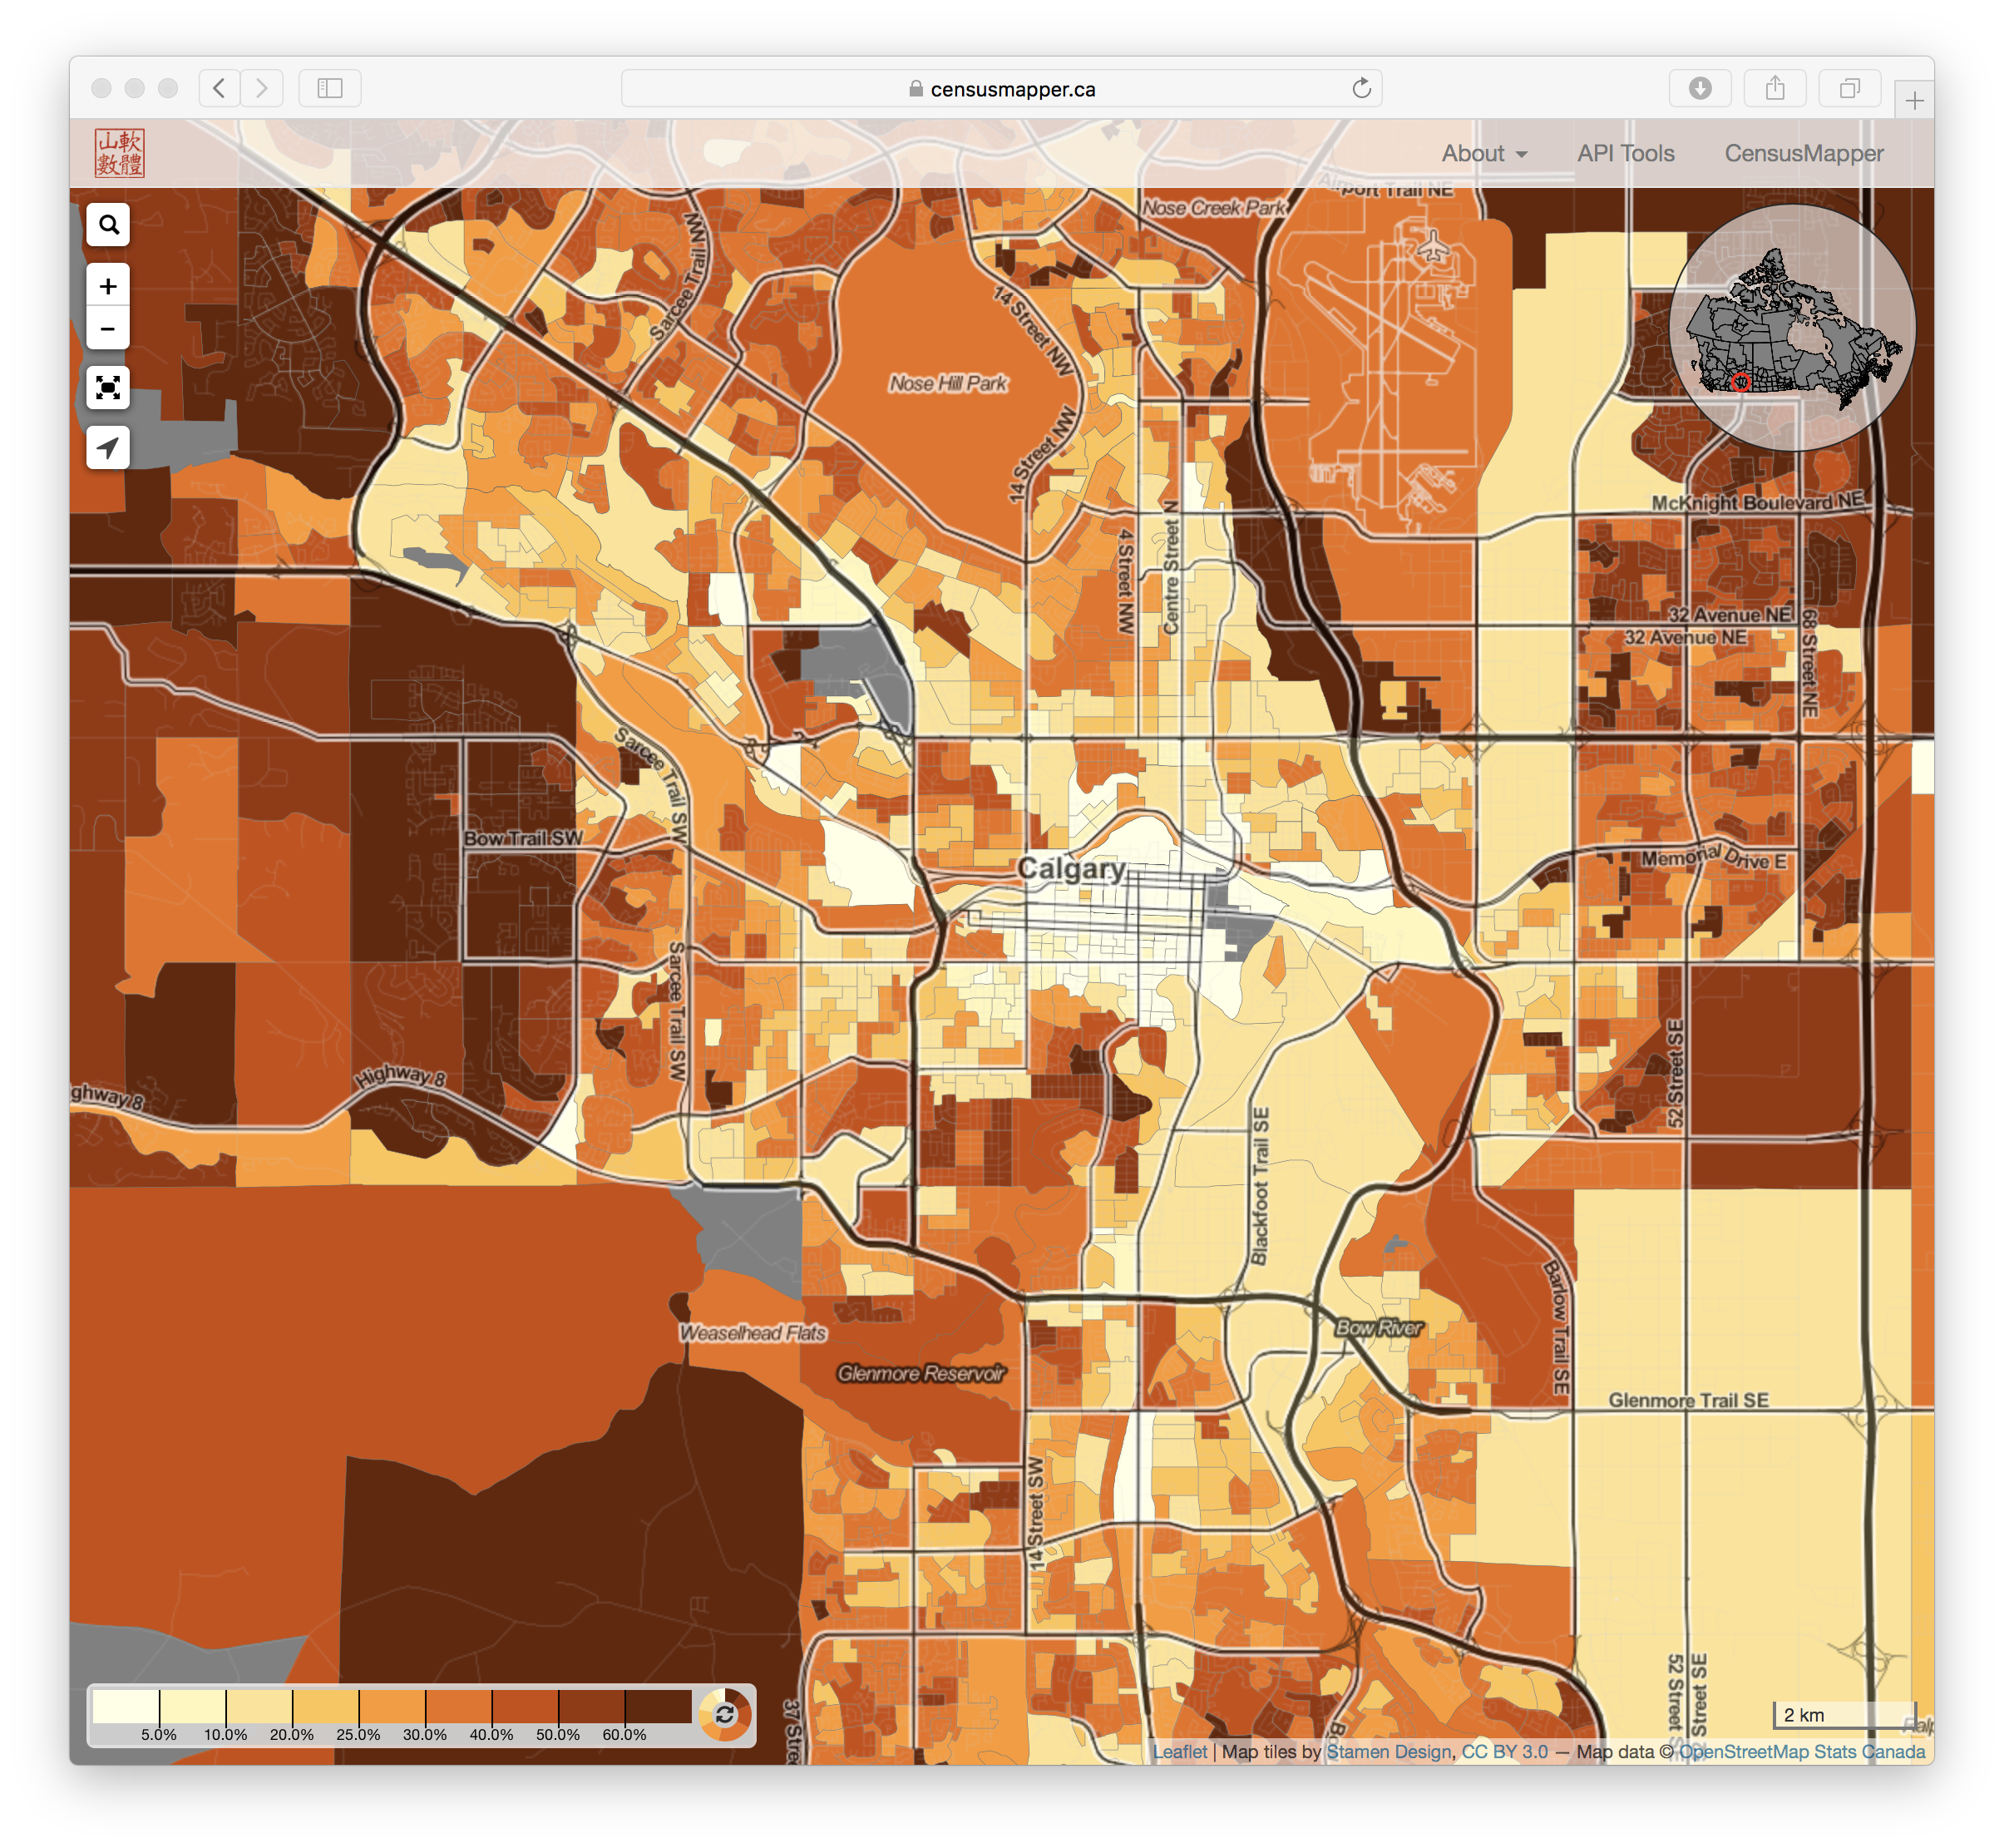2004x1848 pixels.
Task: Click the map search magnifier icon
Action: 108,225
